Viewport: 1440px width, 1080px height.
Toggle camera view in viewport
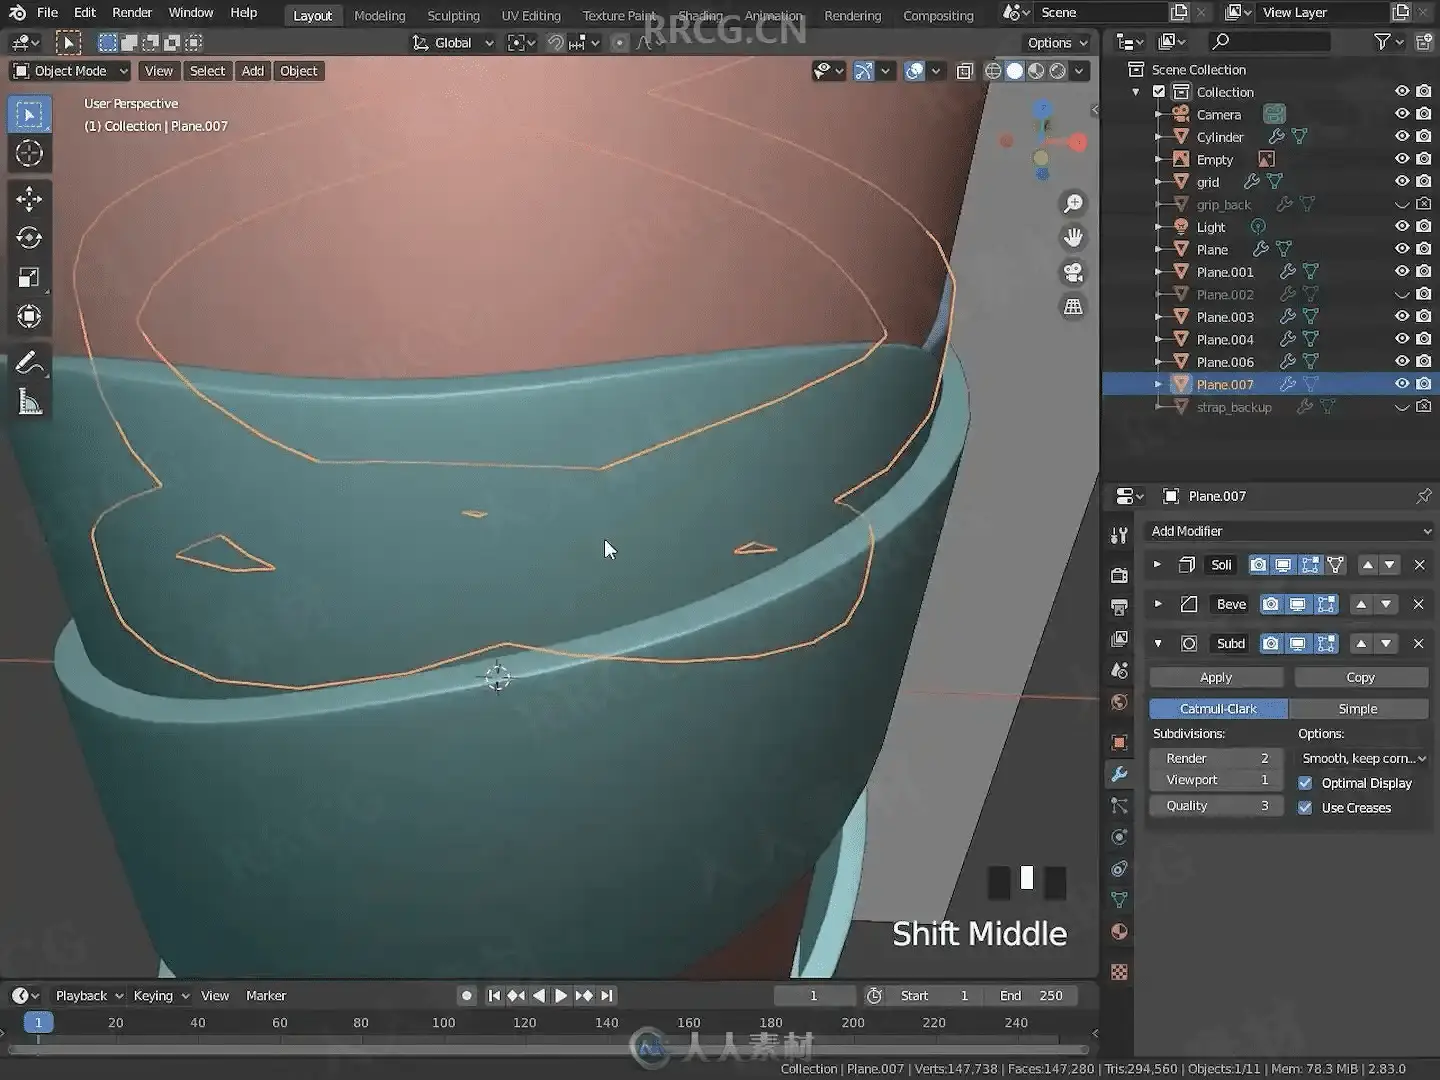1073,273
